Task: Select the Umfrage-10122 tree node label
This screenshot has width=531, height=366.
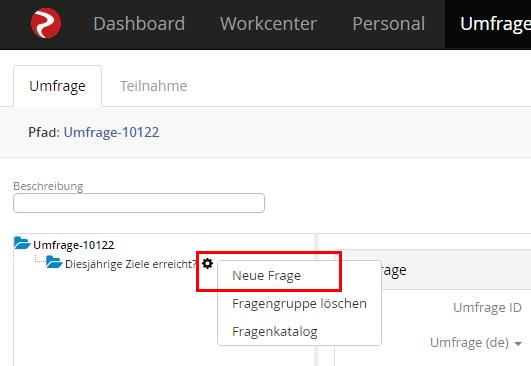Action: coord(74,245)
